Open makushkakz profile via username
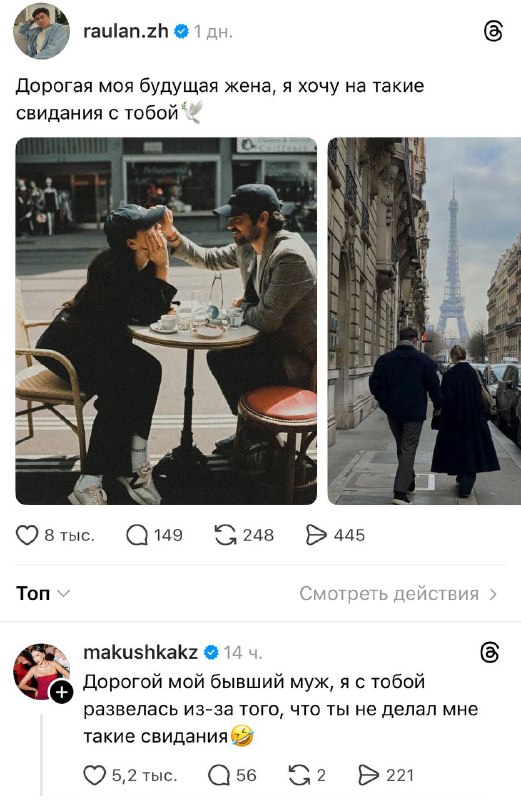The height and width of the screenshot is (800, 521). tap(140, 652)
